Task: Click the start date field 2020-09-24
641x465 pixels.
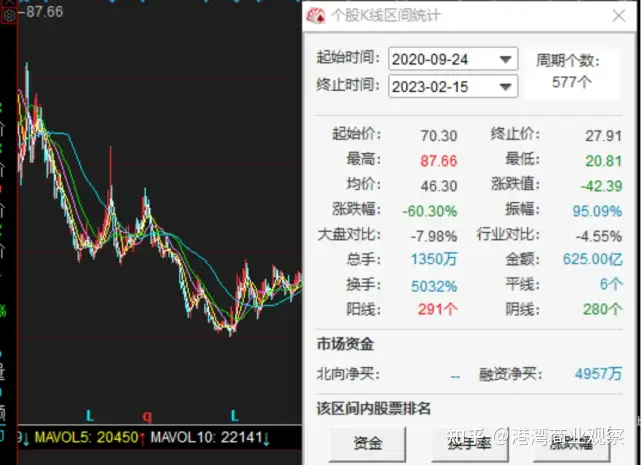Action: click(x=453, y=59)
